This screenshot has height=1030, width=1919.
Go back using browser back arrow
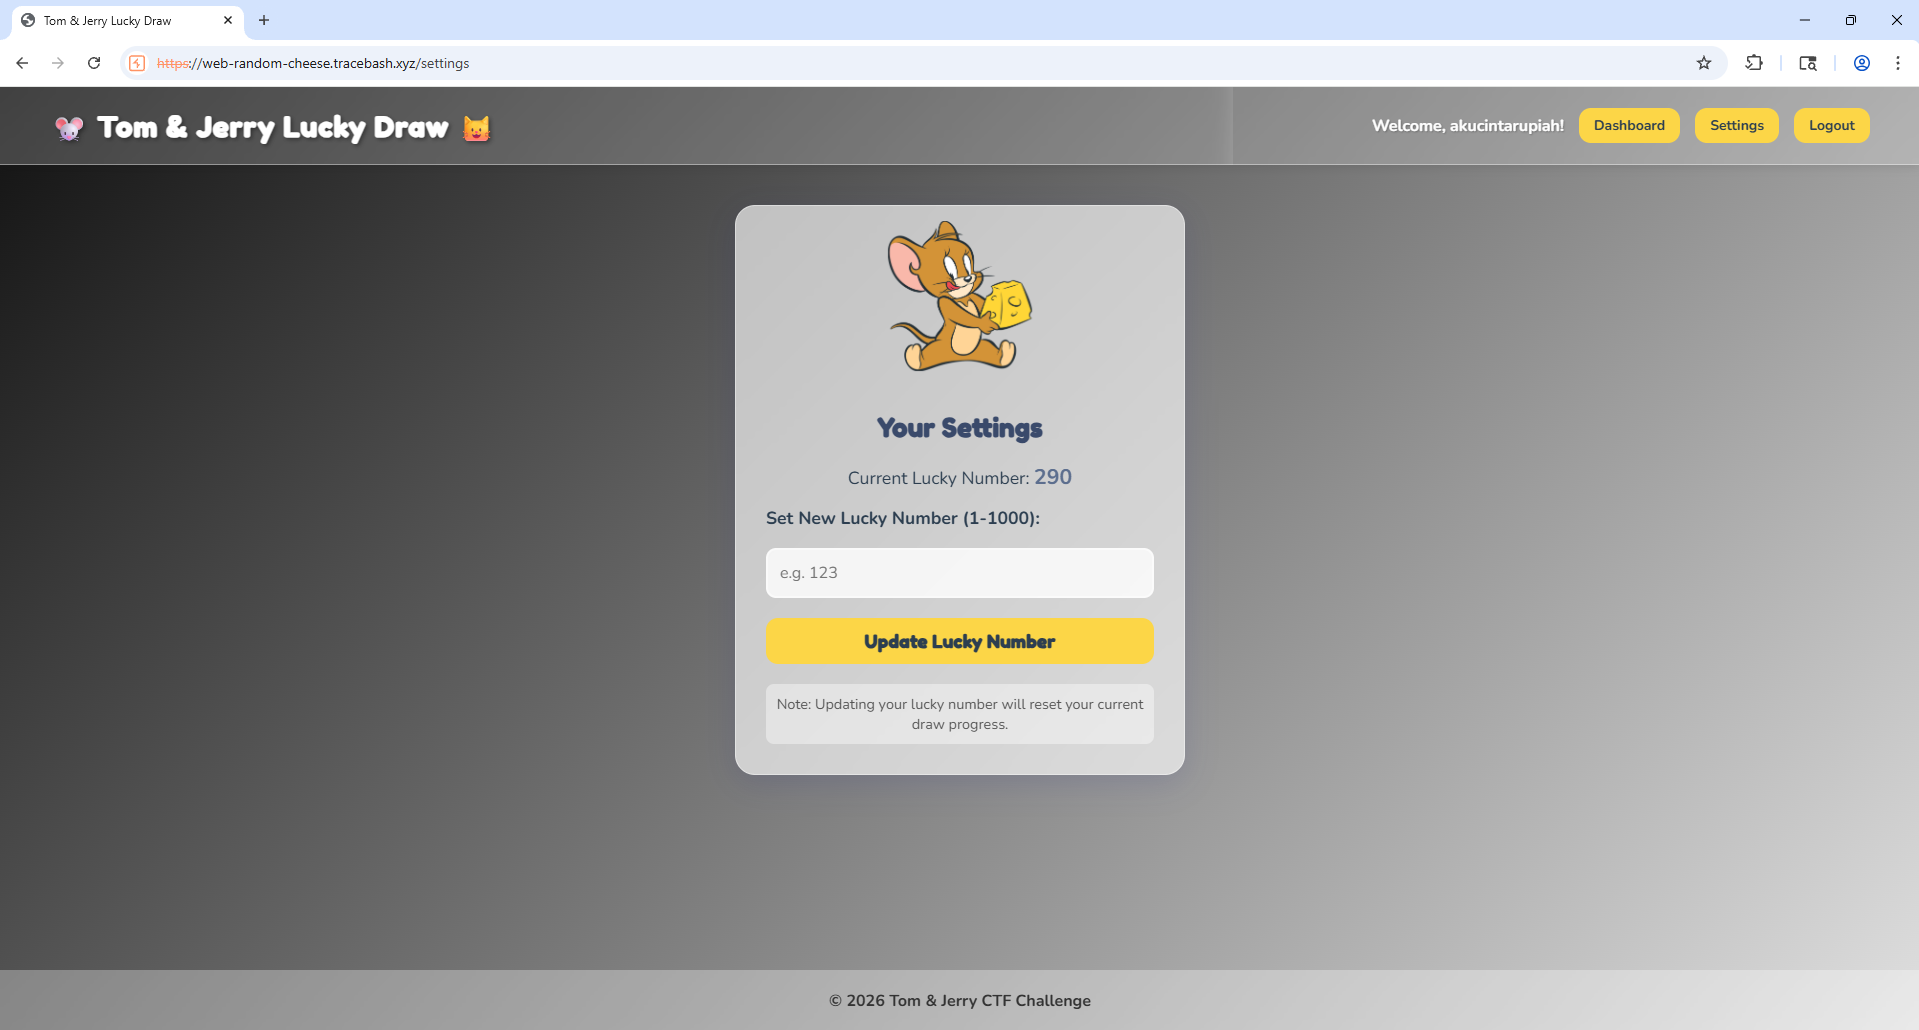pos(22,63)
